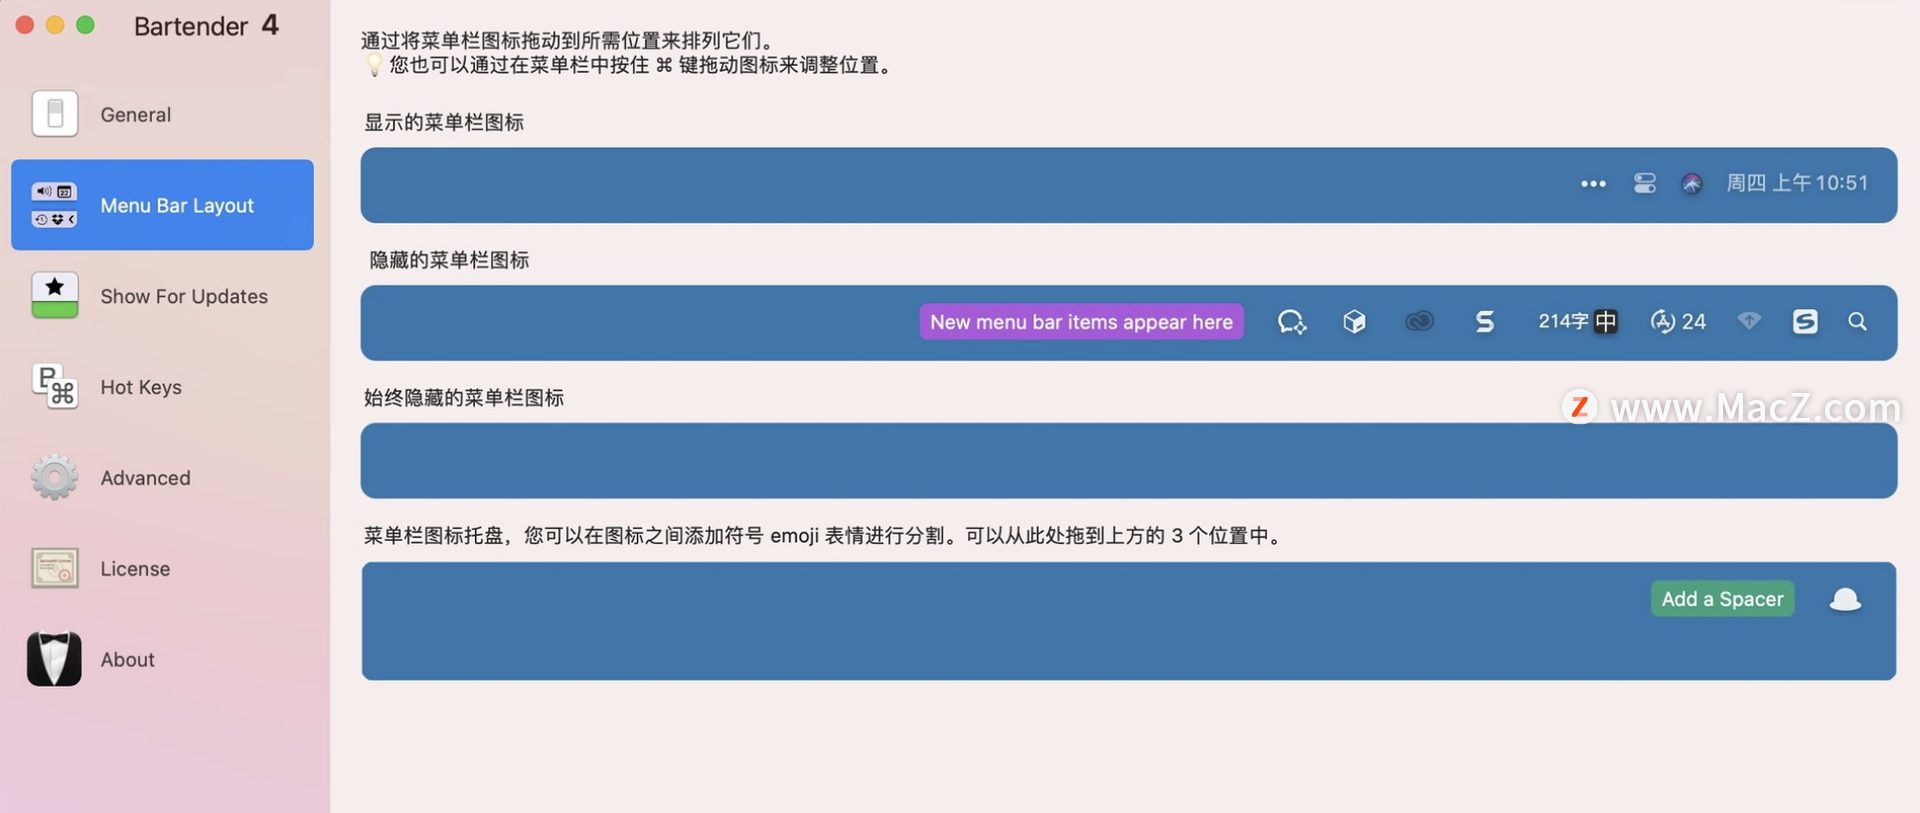Click the lightbulb tip icon
The width and height of the screenshot is (1920, 813).
click(373, 65)
